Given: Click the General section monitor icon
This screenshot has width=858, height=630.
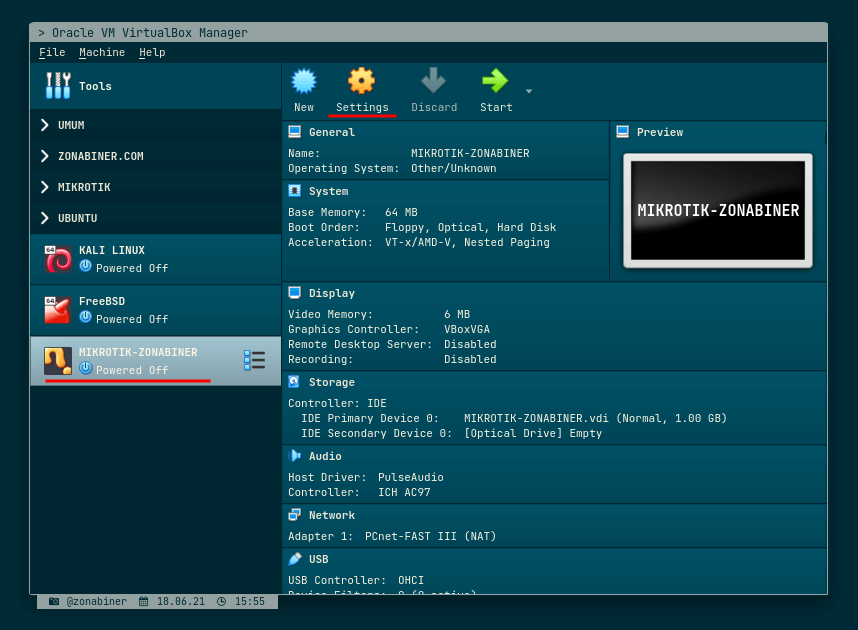Looking at the screenshot, I should coord(294,131).
